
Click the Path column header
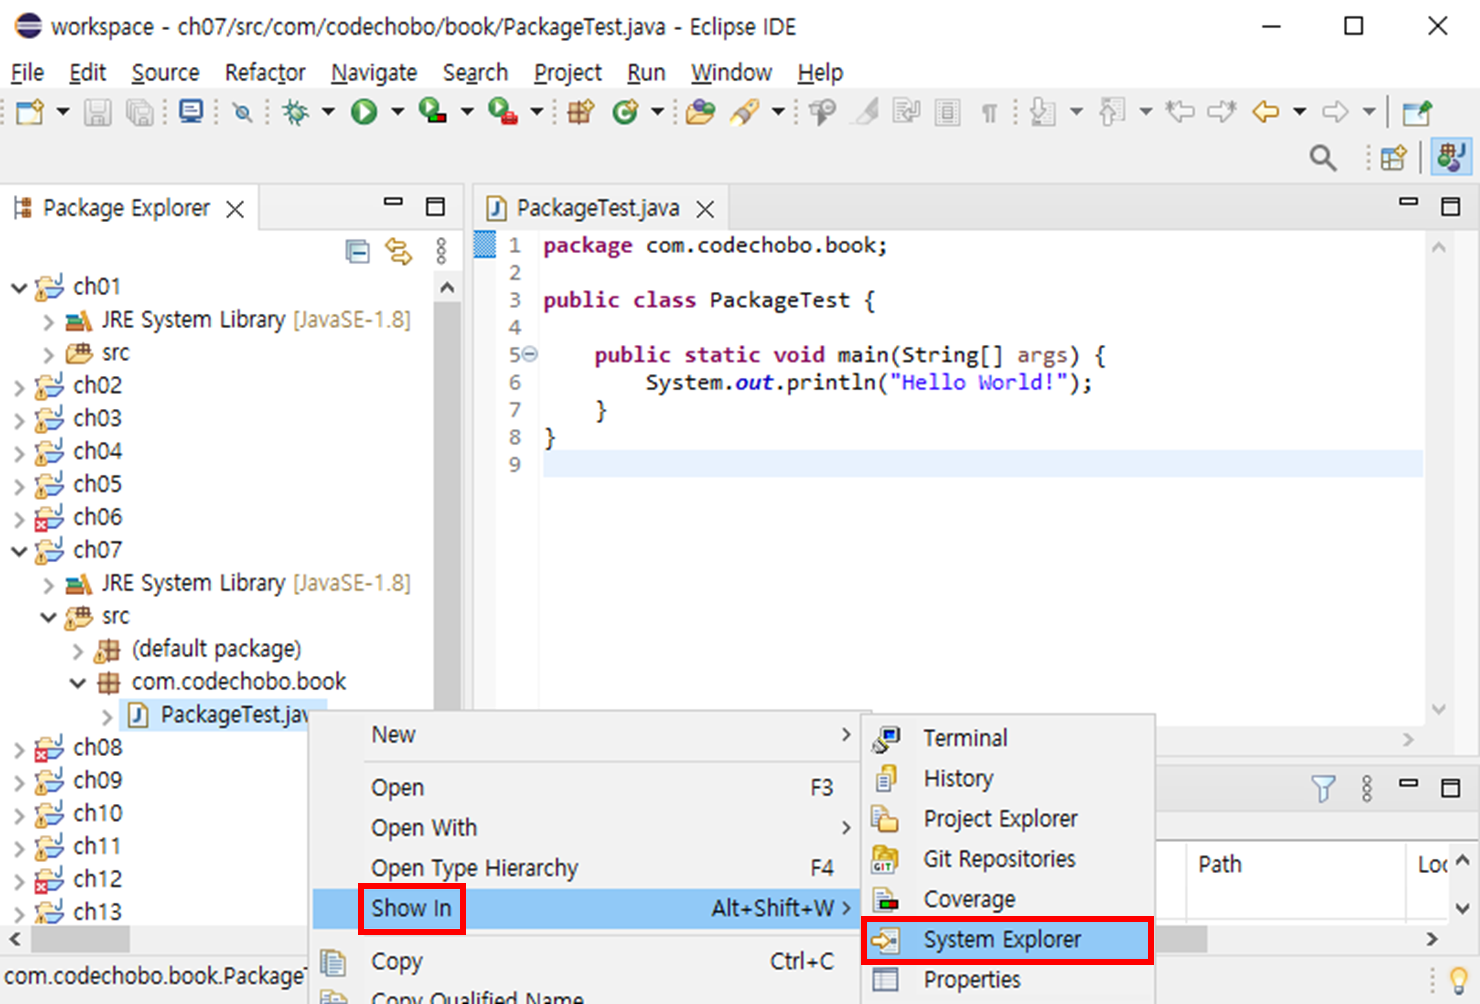(x=1220, y=864)
